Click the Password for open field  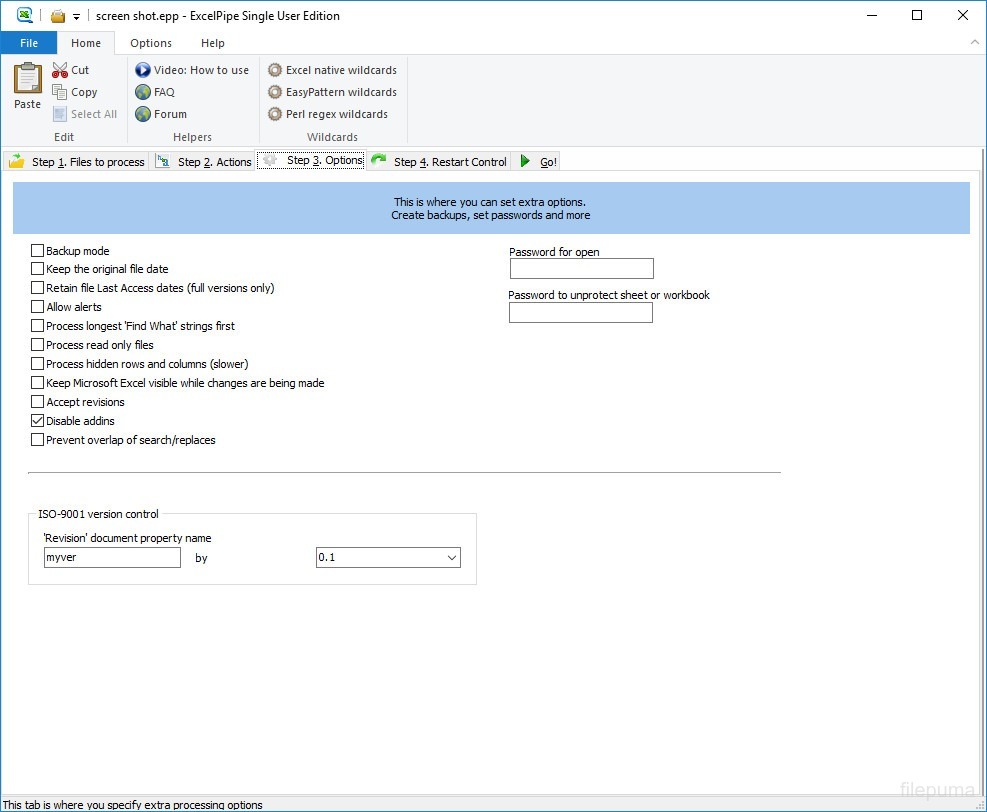pos(581,268)
